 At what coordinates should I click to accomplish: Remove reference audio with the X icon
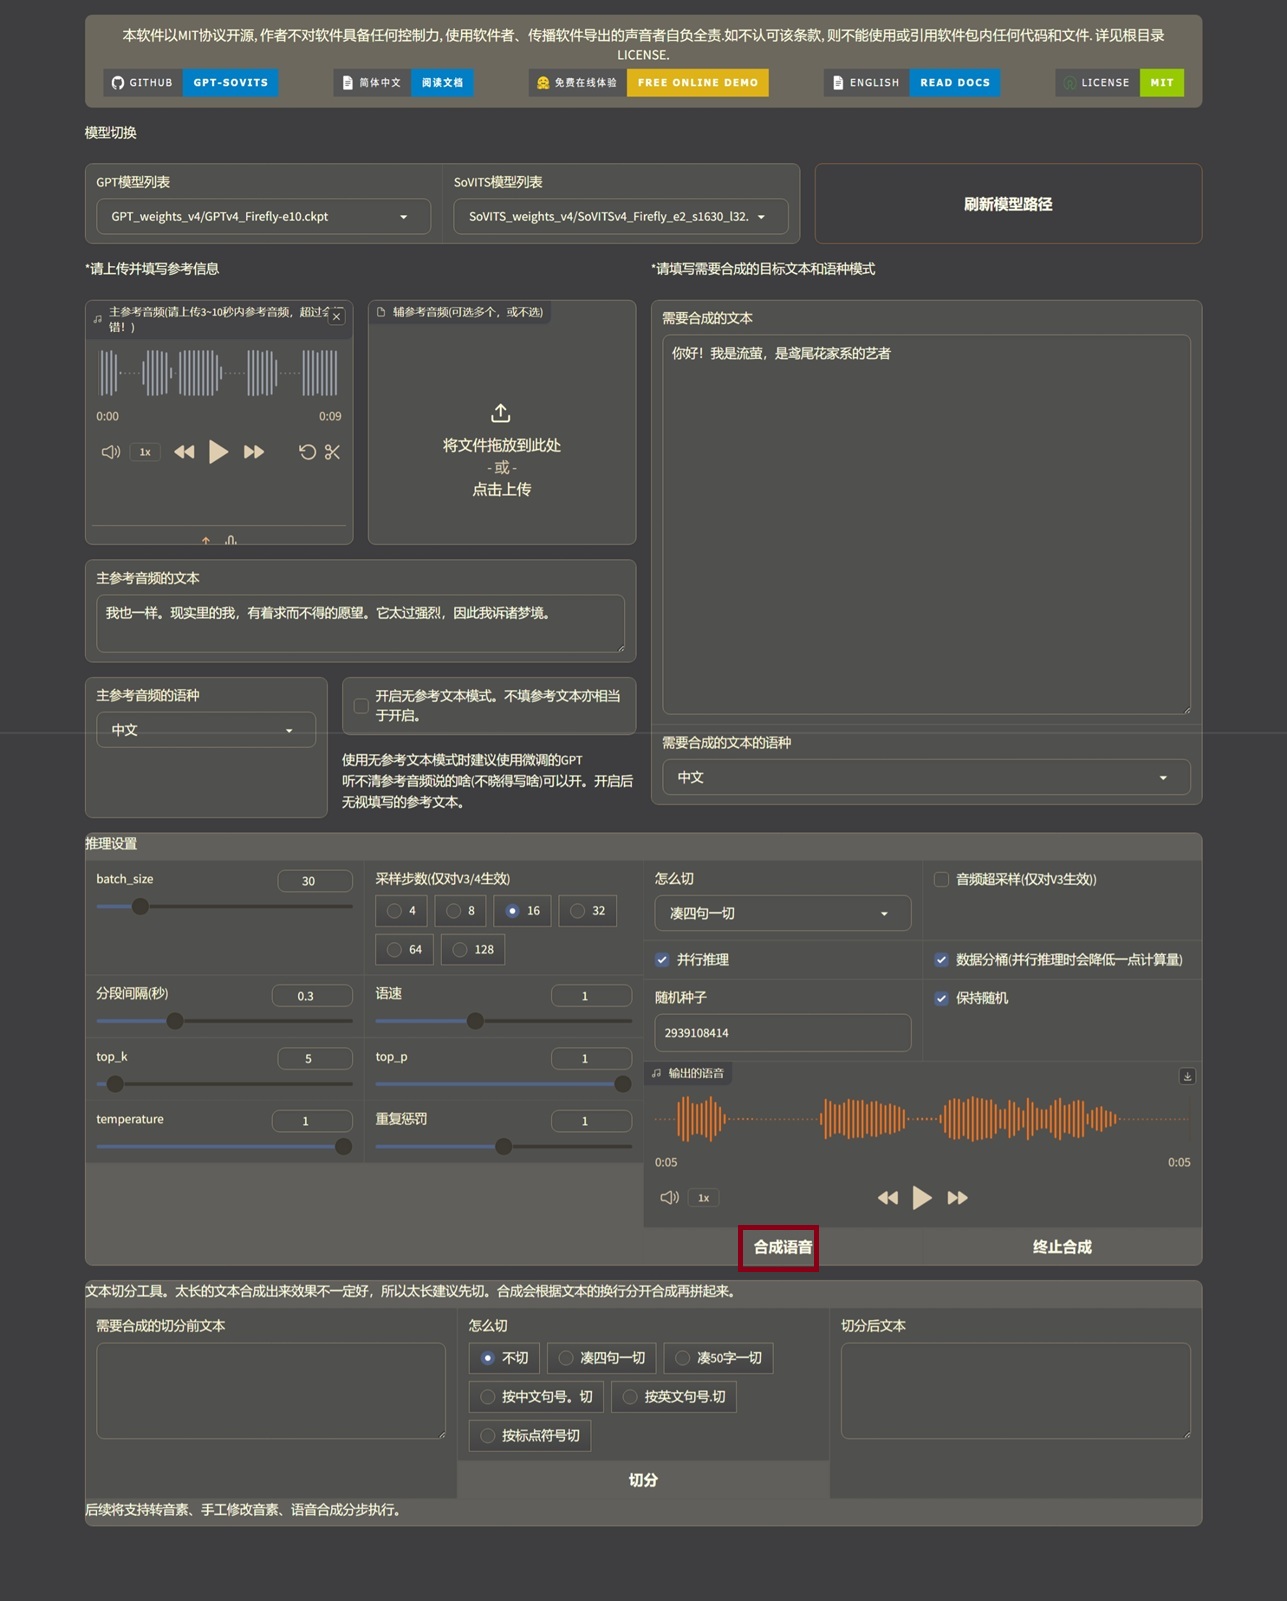tap(337, 316)
